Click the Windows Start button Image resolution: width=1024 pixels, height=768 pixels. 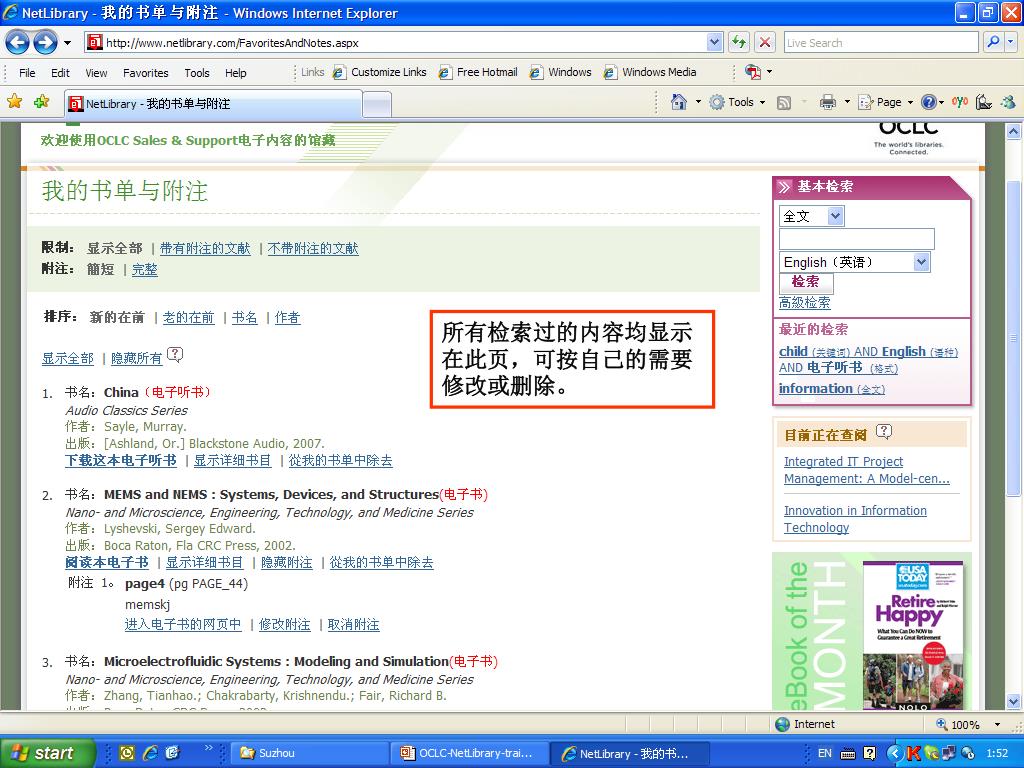coord(47,753)
